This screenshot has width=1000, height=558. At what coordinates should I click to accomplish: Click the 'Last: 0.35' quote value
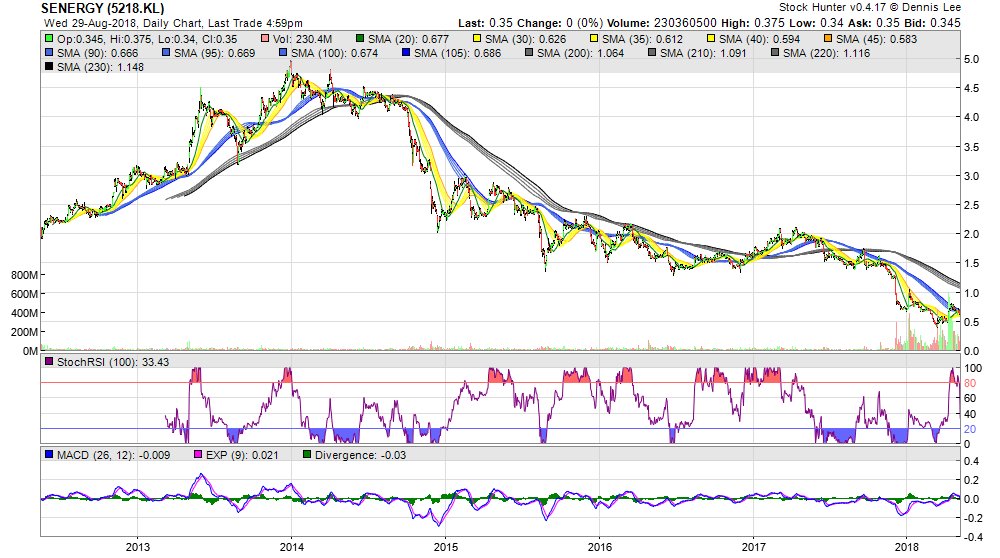tap(486, 23)
